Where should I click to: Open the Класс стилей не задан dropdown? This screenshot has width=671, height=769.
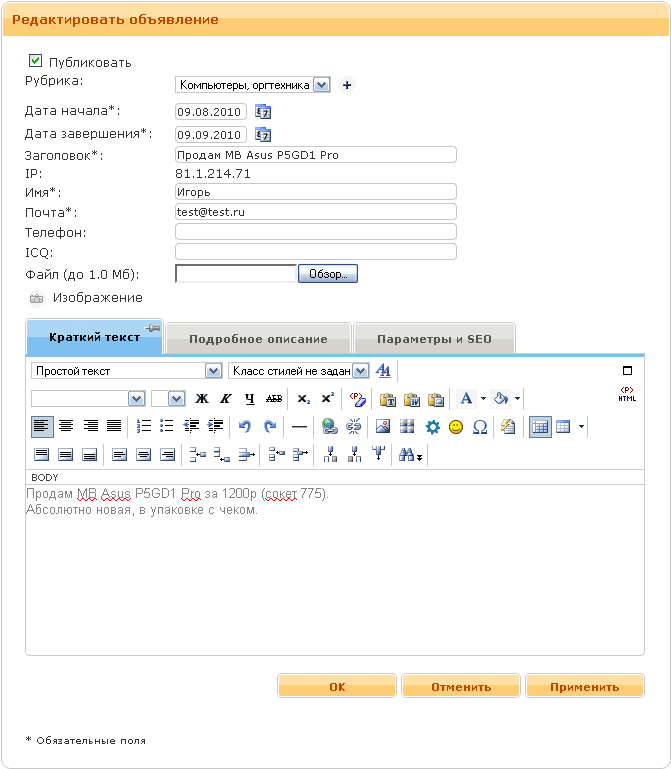pos(360,371)
